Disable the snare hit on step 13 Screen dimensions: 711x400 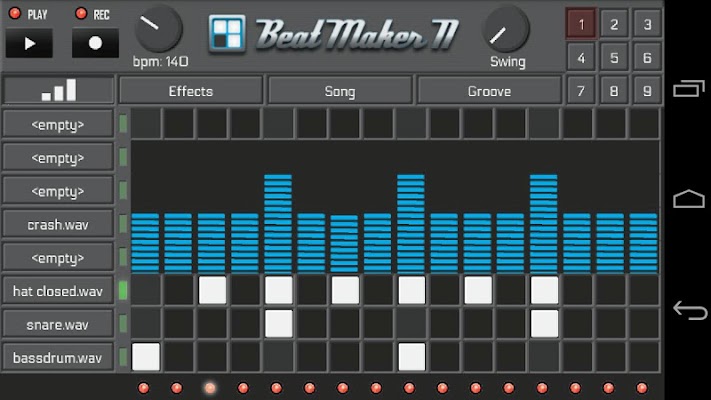544,324
